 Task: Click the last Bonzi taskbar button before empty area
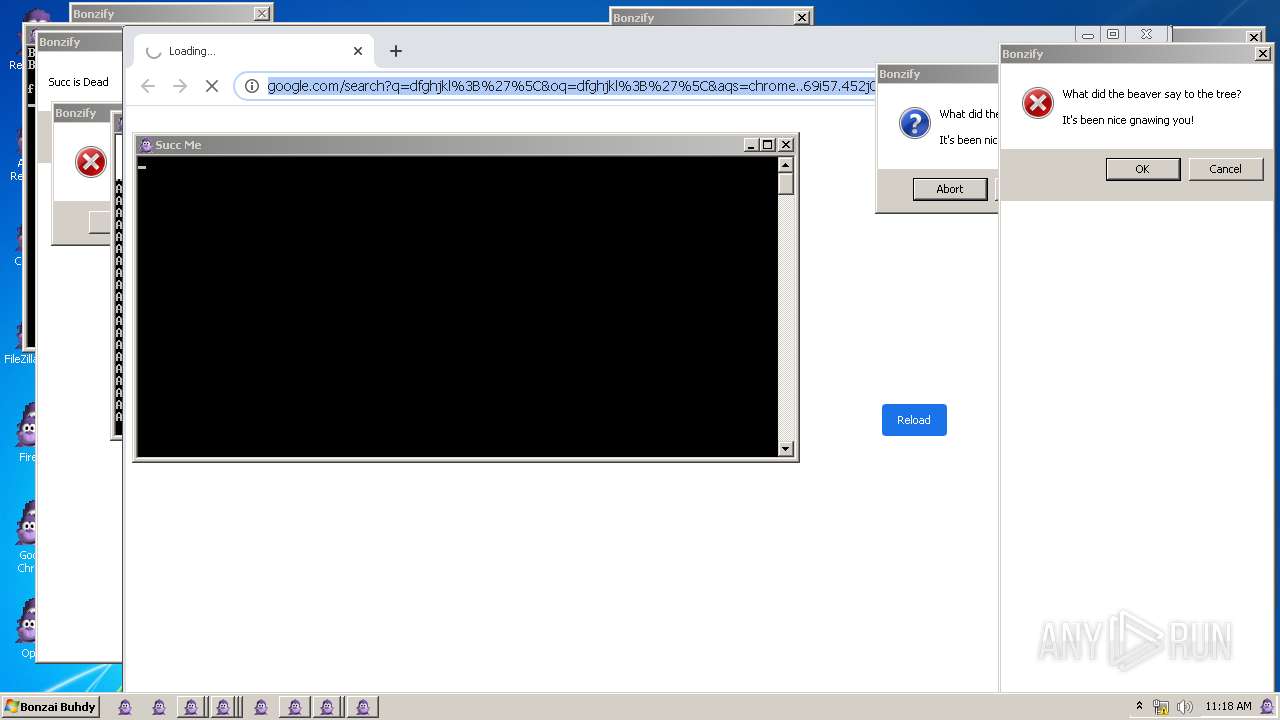[x=362, y=707]
